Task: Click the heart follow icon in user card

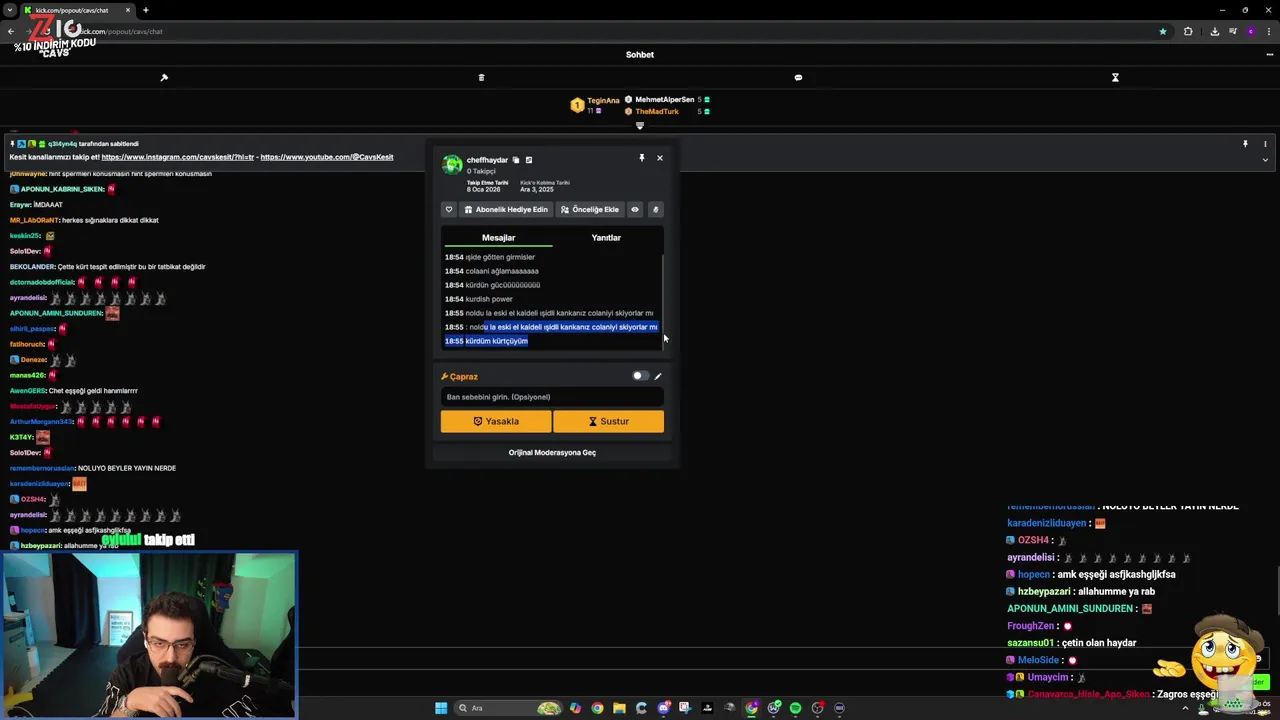Action: (x=449, y=209)
